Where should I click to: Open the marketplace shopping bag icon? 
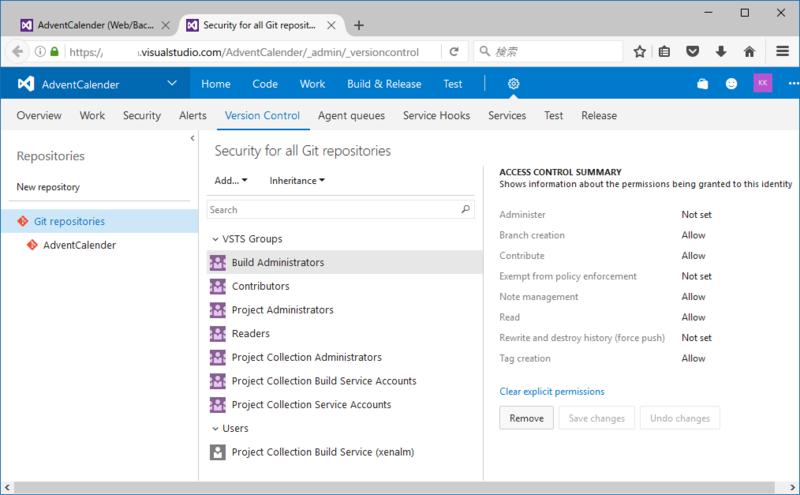coord(703,84)
